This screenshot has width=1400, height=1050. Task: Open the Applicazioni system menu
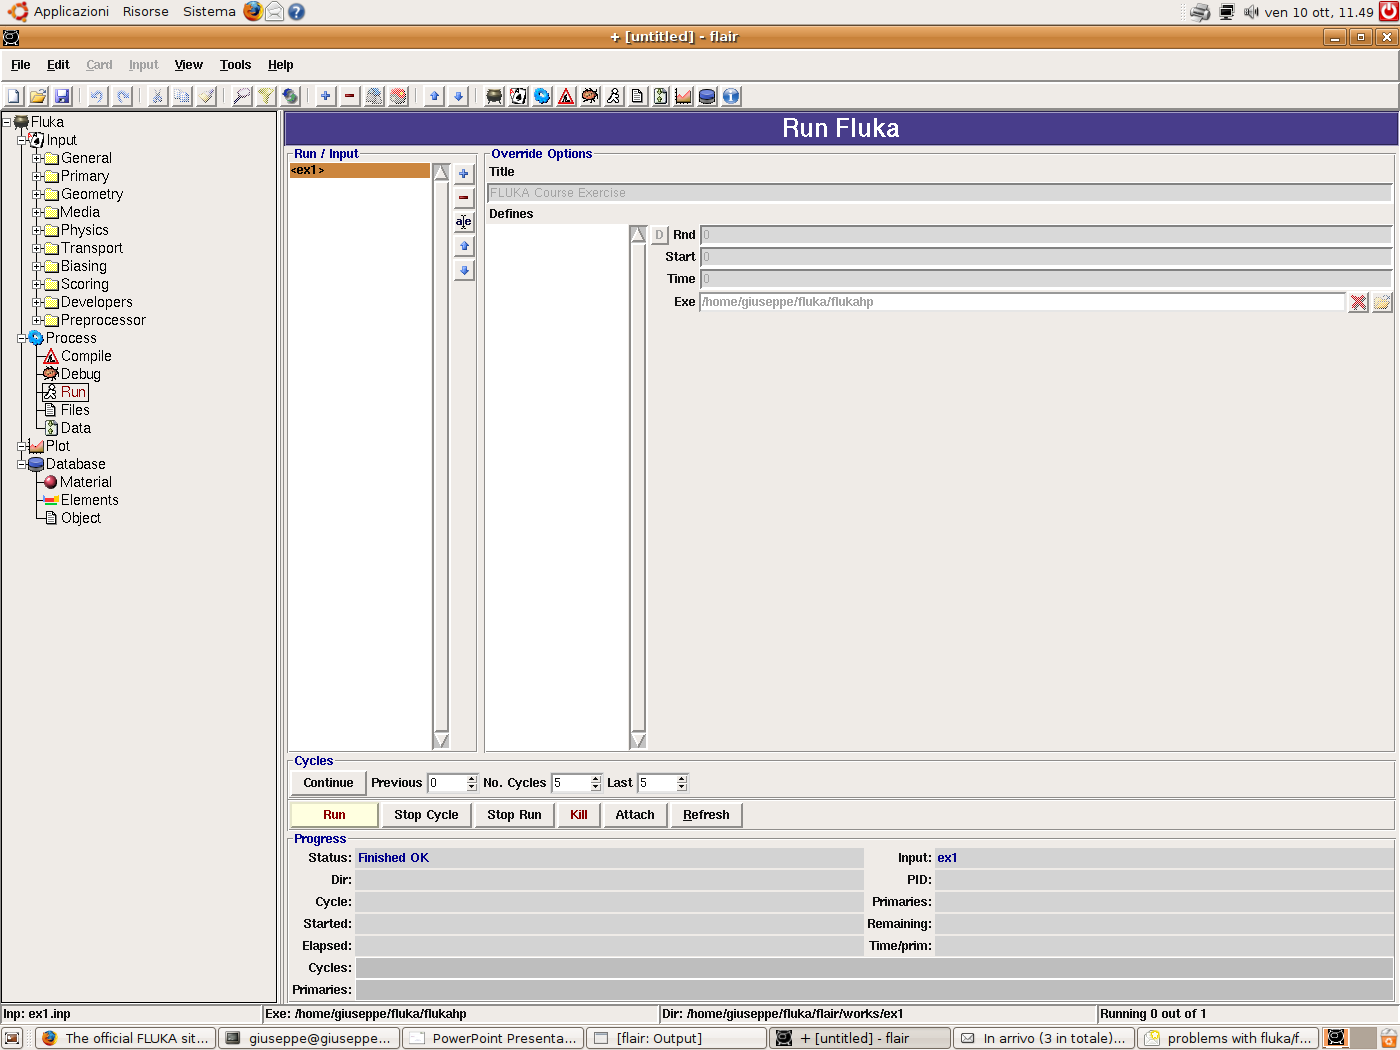click(x=71, y=12)
